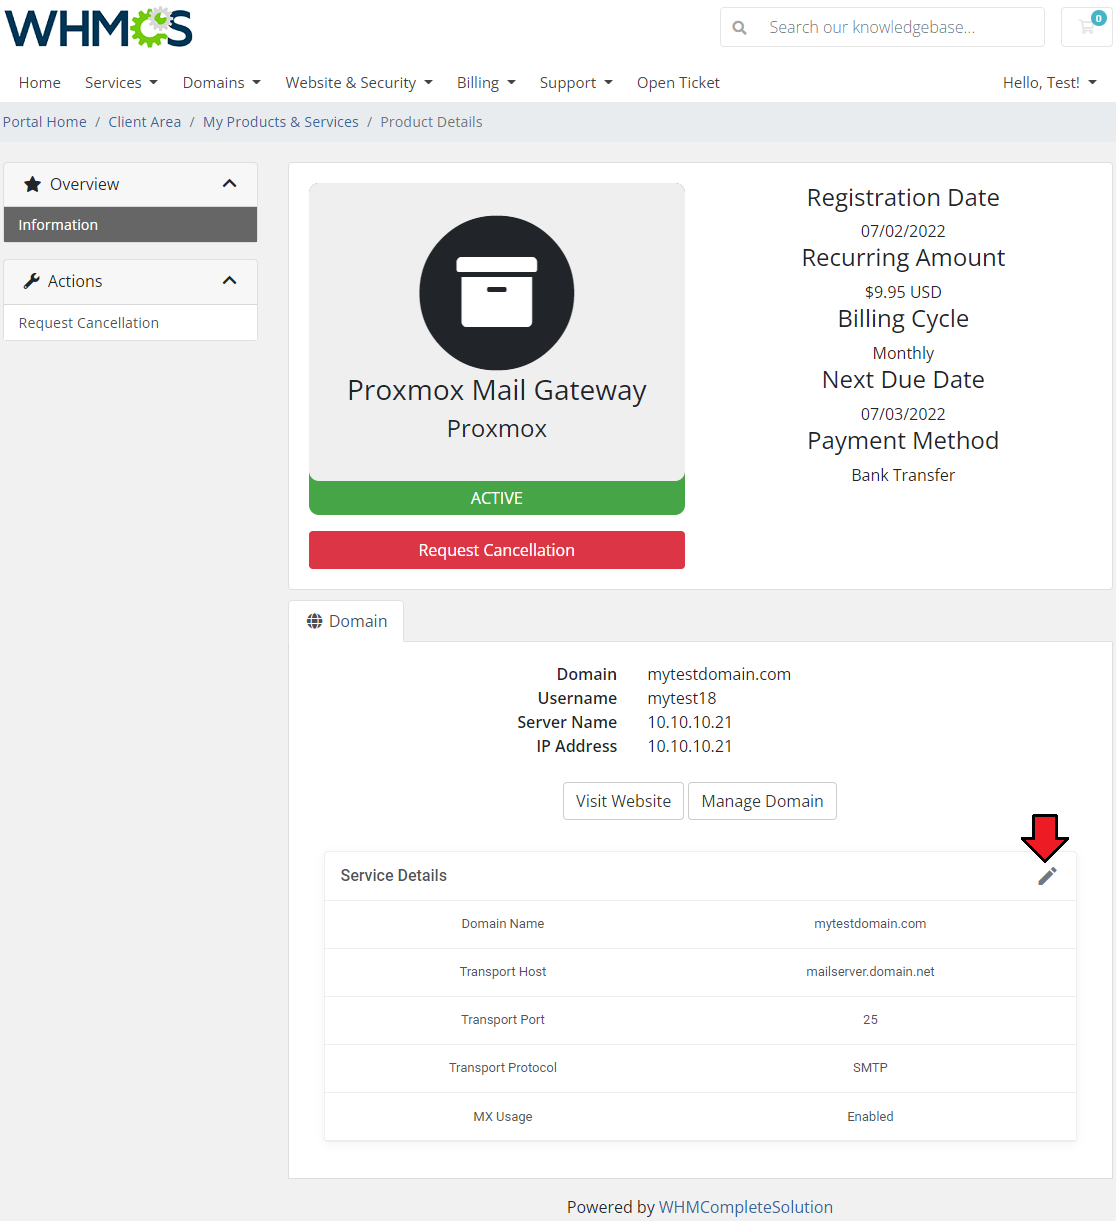Click the Bank Transfer payment method
Image resolution: width=1116 pixels, height=1221 pixels.
pyautogui.click(x=903, y=475)
